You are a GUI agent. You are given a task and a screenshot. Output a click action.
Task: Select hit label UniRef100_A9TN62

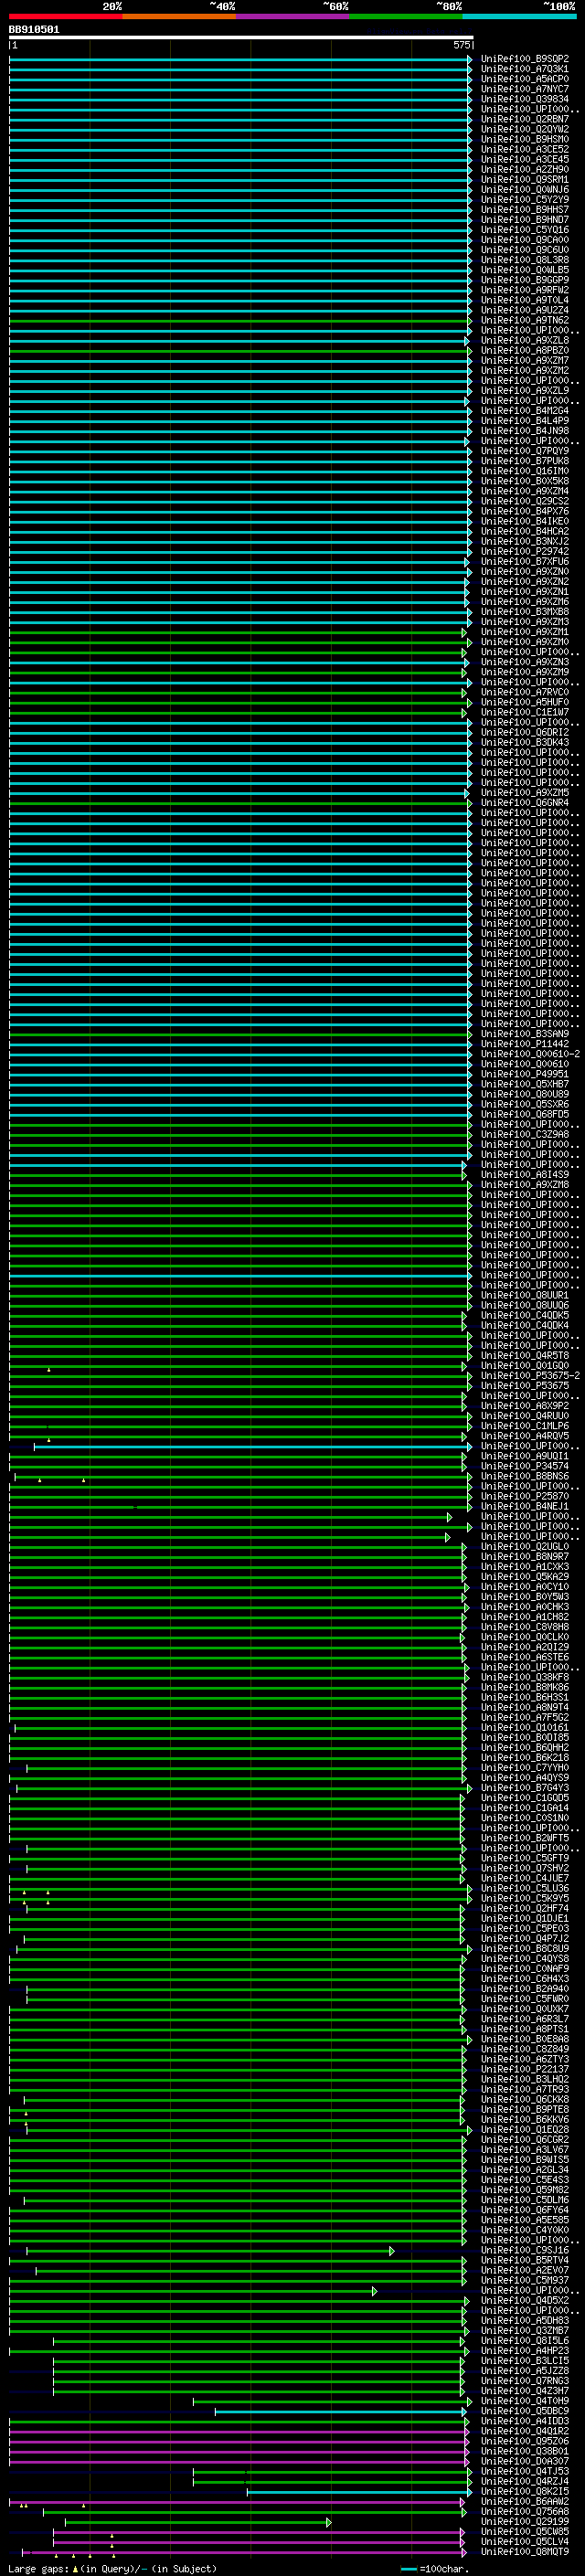(525, 320)
